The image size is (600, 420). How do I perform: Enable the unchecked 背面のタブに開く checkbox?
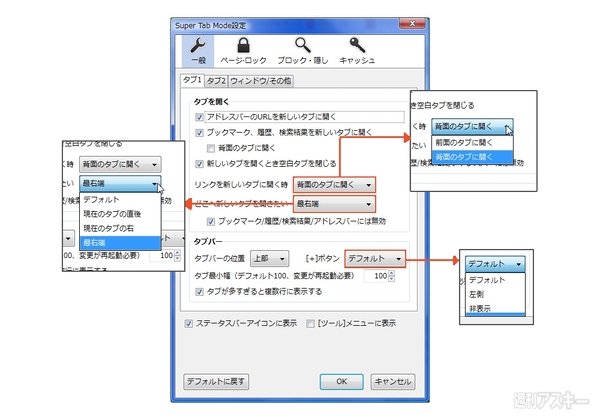tap(210, 148)
